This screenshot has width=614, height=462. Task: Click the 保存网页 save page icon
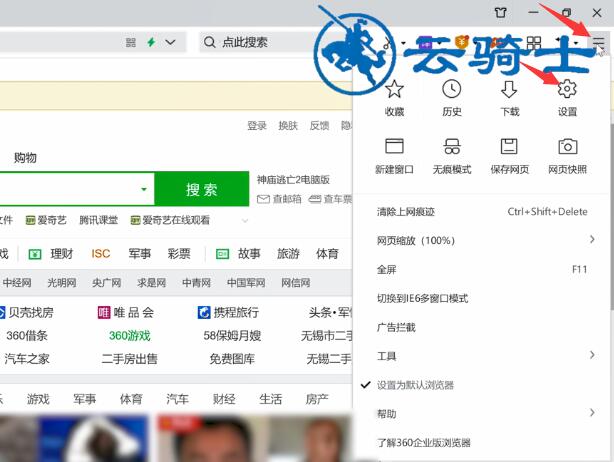tap(509, 146)
